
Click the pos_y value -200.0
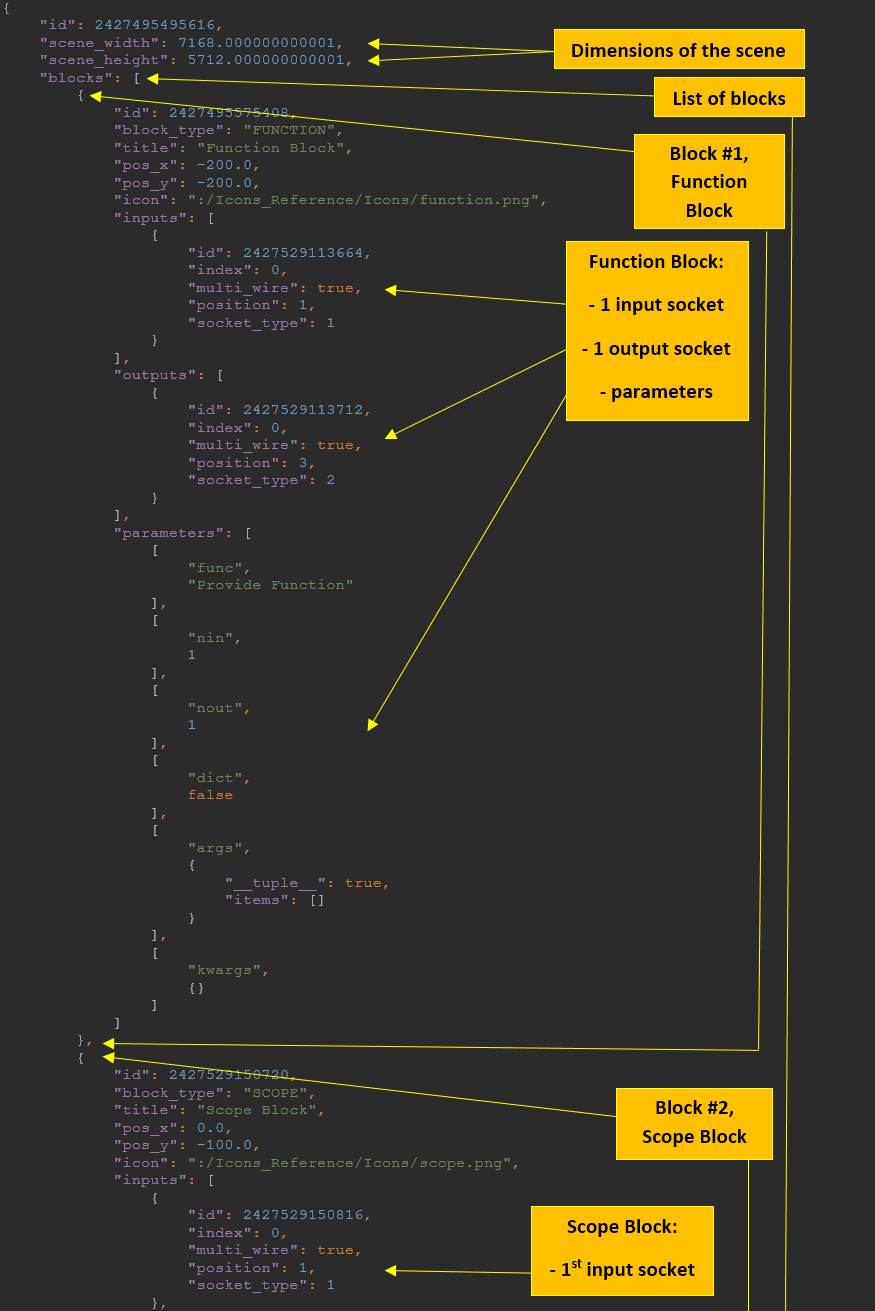(227, 183)
